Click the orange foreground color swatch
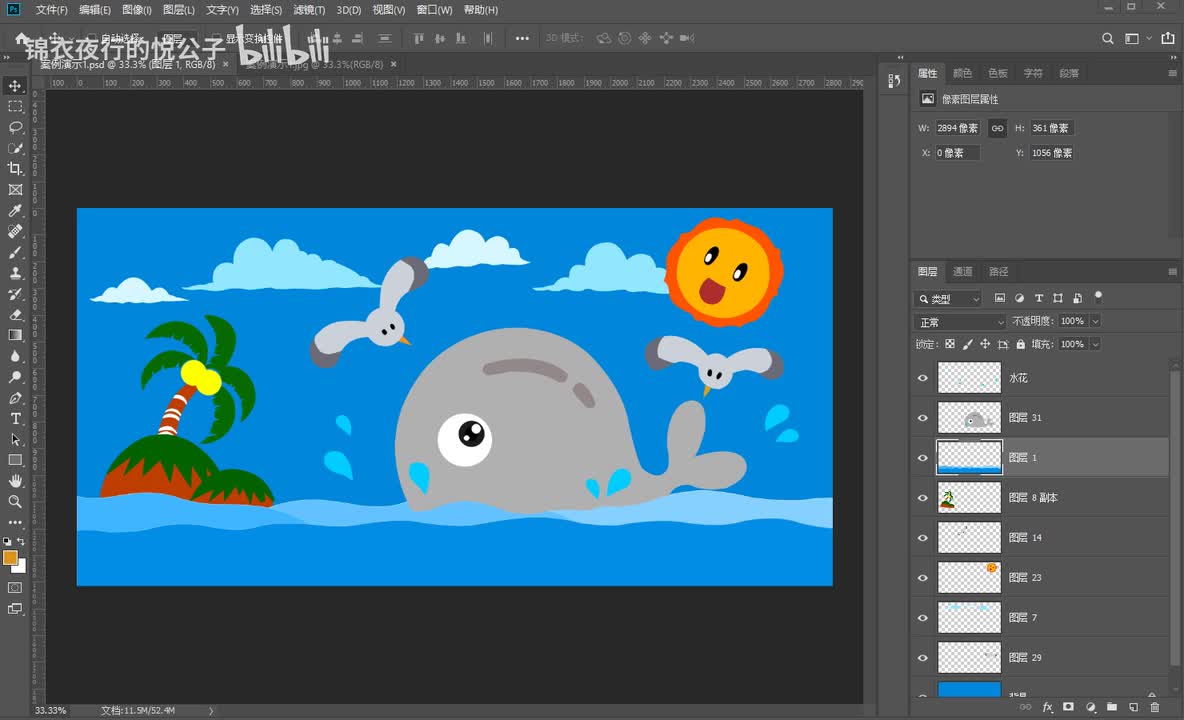1184x720 pixels. point(10,557)
